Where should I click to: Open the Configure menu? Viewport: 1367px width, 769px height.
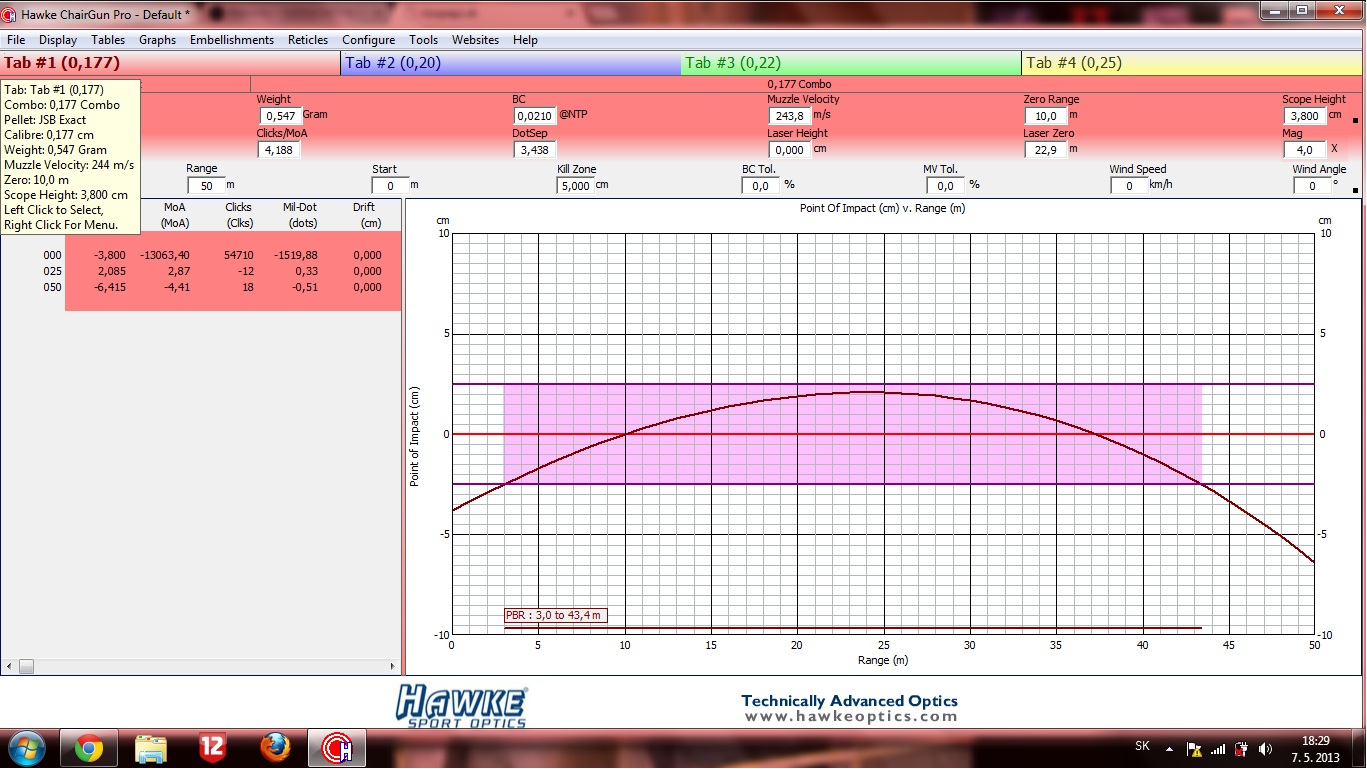point(368,40)
